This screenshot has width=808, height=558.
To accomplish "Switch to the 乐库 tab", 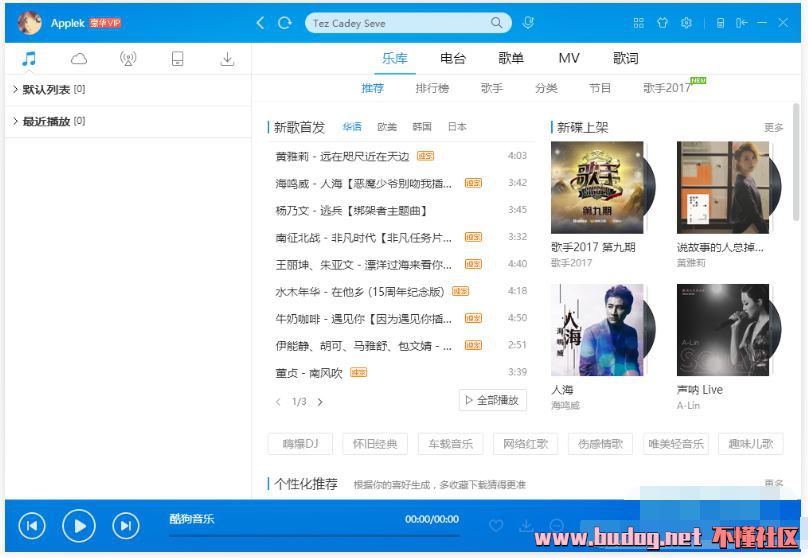I will pyautogui.click(x=395, y=58).
